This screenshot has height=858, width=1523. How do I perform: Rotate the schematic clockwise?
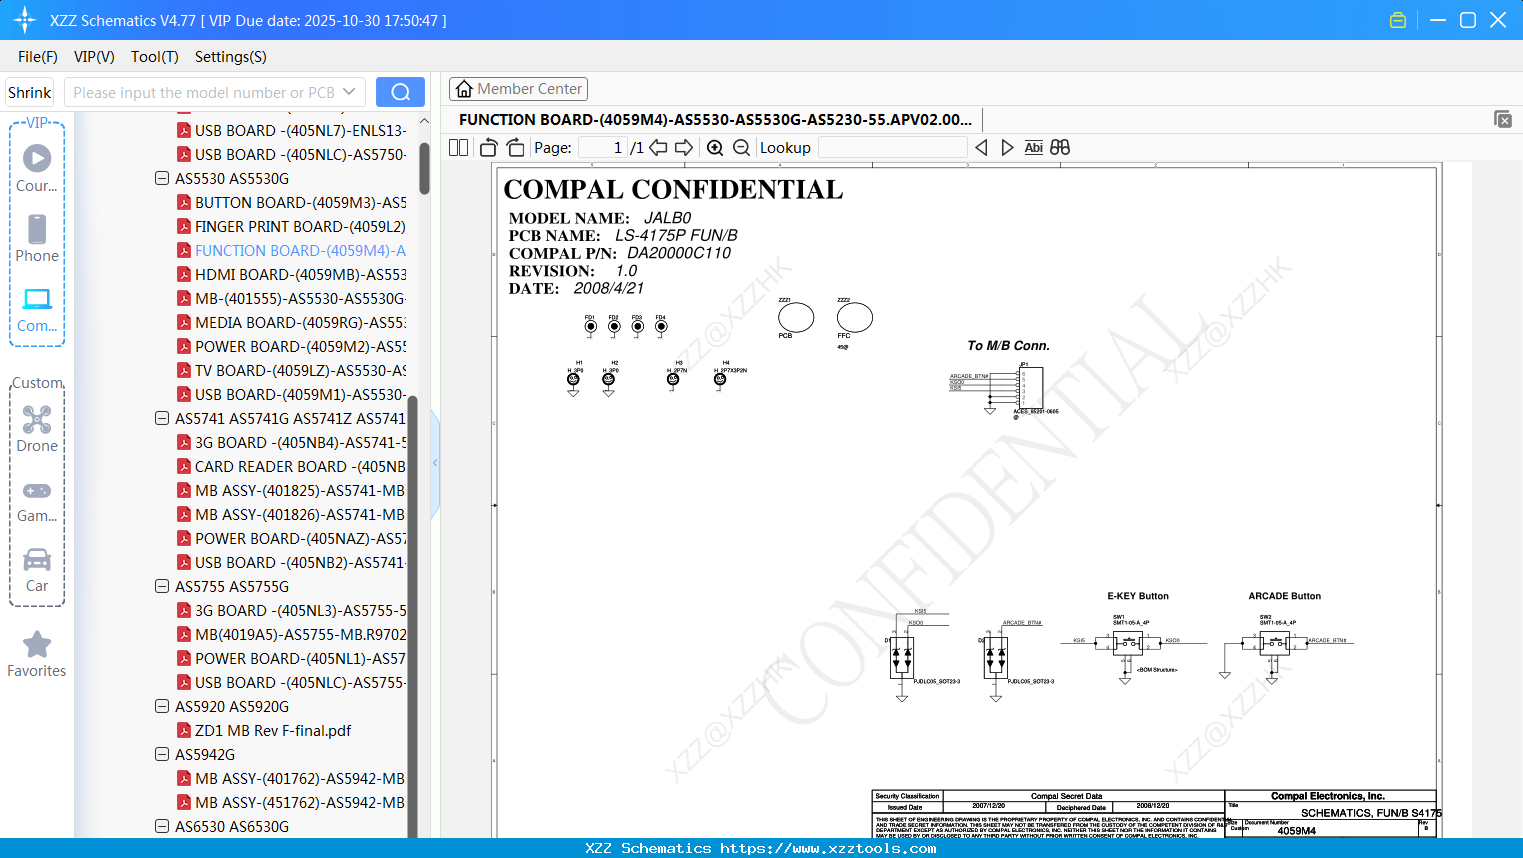coord(515,148)
